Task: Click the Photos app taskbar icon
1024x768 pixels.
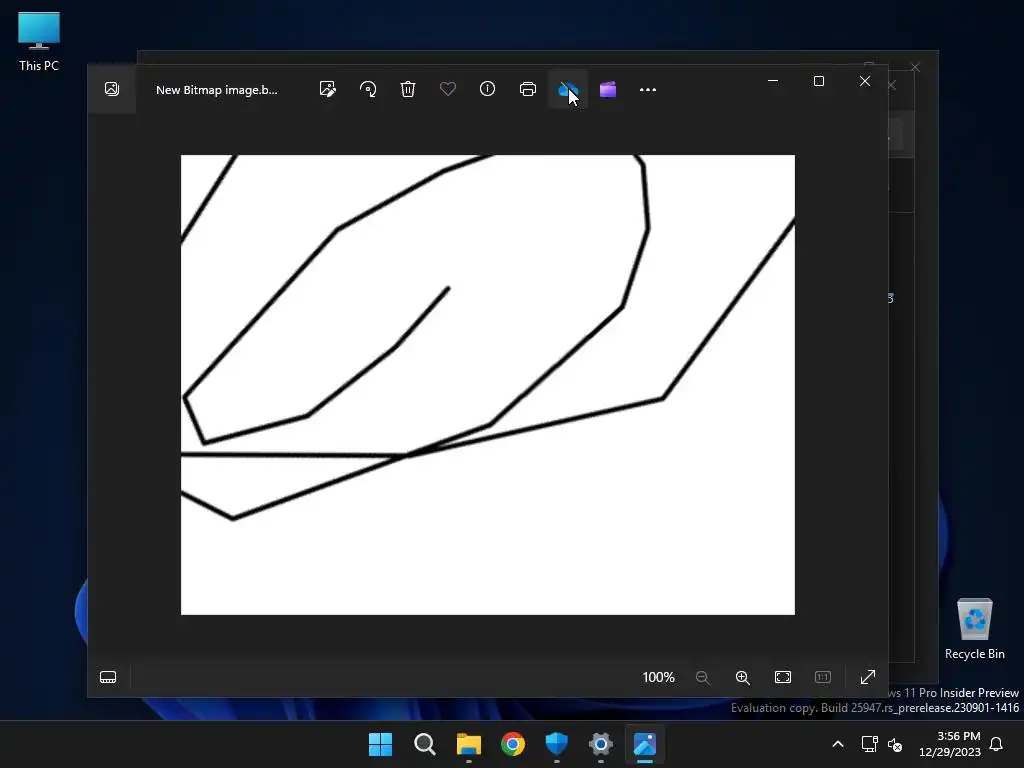Action: [645, 744]
